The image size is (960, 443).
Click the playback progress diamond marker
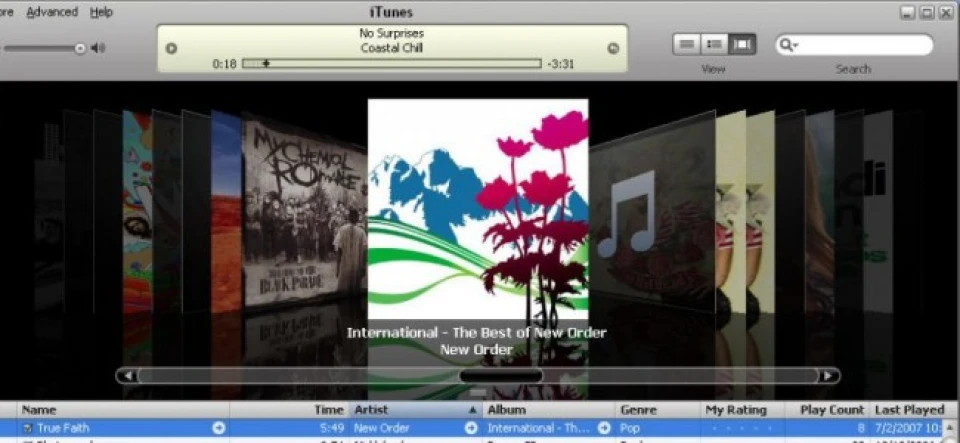(266, 63)
